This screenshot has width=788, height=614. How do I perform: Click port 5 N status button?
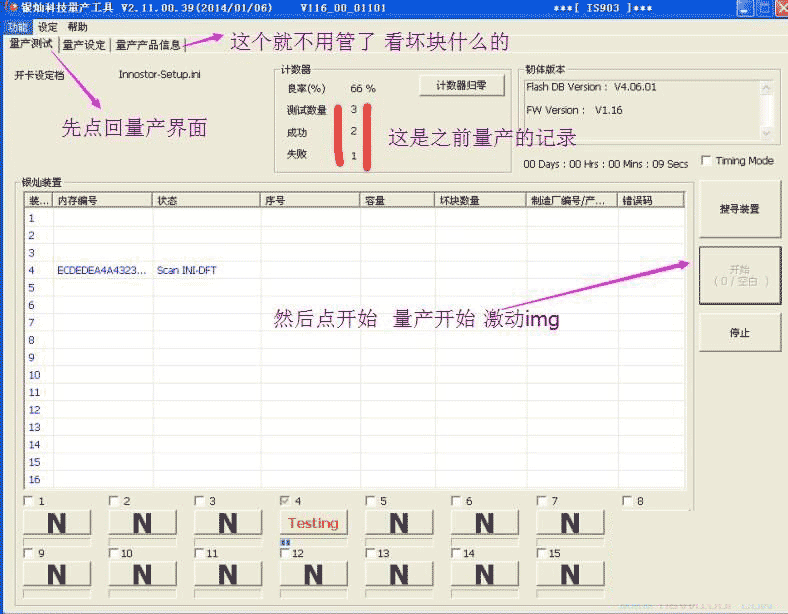click(399, 523)
